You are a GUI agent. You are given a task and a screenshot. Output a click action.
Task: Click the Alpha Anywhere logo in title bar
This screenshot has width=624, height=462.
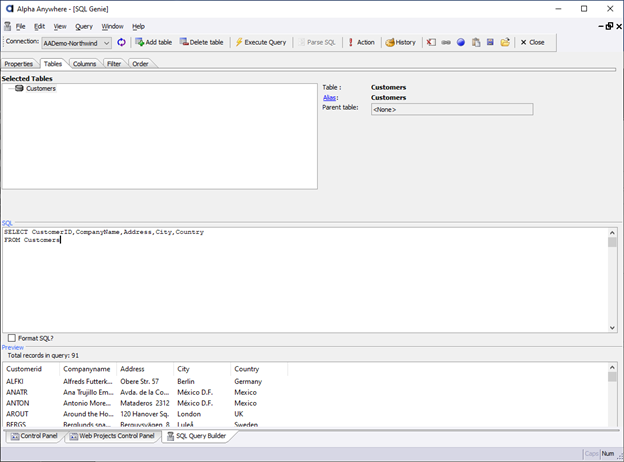(x=10, y=9)
